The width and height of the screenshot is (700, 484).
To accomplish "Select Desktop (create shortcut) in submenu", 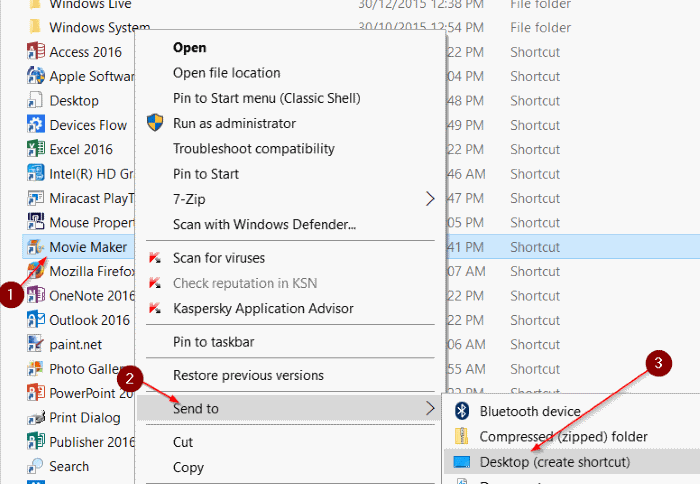I will click(x=554, y=462).
